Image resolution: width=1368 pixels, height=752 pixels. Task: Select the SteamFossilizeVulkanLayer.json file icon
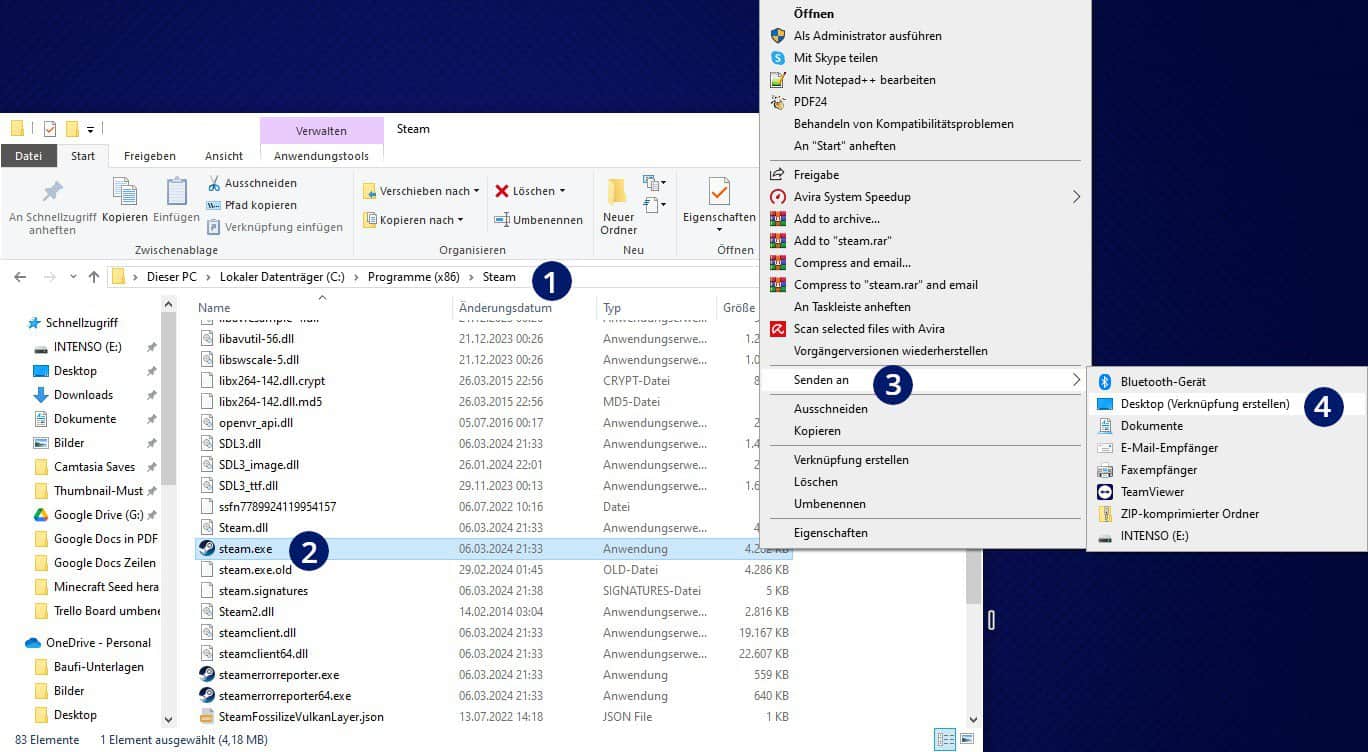[207, 717]
